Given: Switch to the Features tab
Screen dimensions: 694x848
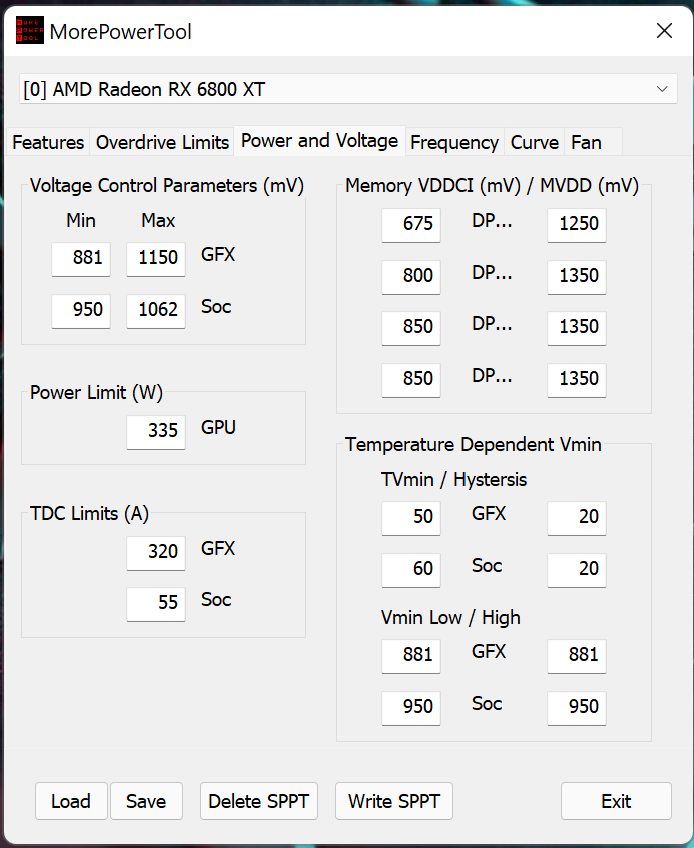Looking at the screenshot, I should click(x=48, y=142).
